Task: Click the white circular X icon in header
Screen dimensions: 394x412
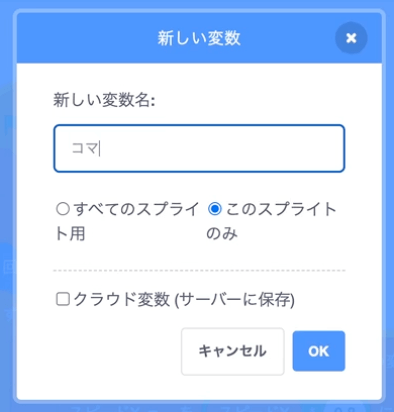Action: [x=351, y=38]
